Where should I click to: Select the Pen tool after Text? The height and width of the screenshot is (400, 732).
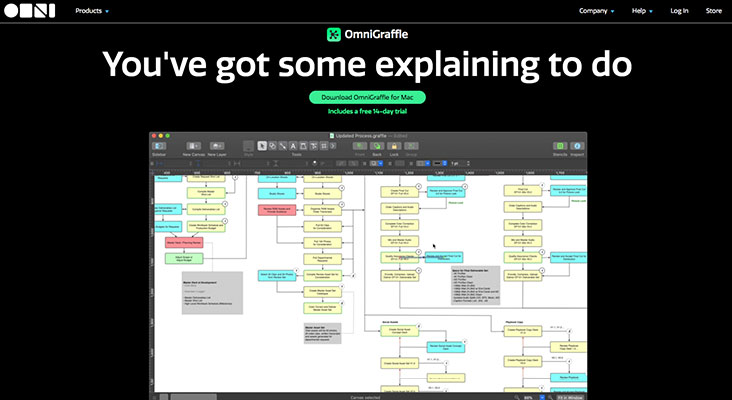coord(303,146)
